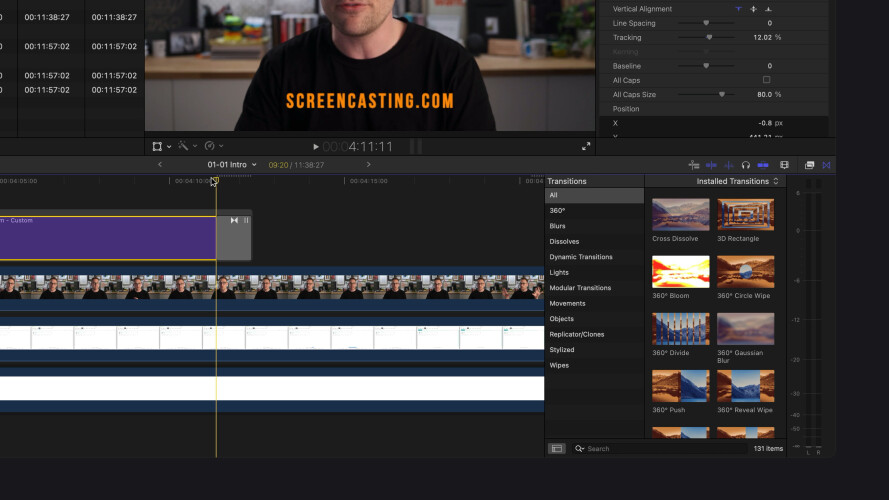The image size is (889, 500).
Task: Click the Tracking value 12.02
Action: pyautogui.click(x=763, y=37)
